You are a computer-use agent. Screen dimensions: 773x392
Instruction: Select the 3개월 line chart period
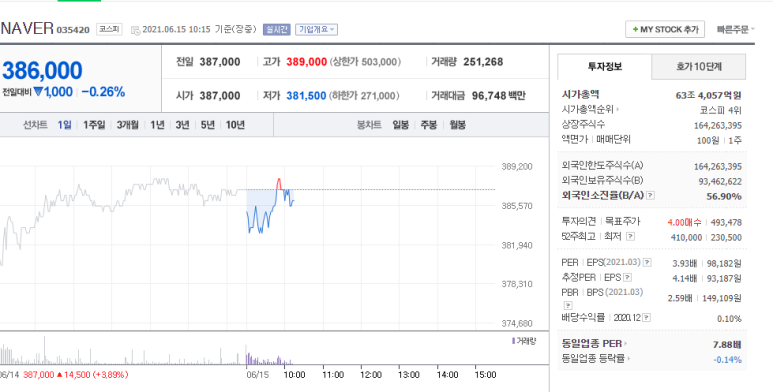127,125
